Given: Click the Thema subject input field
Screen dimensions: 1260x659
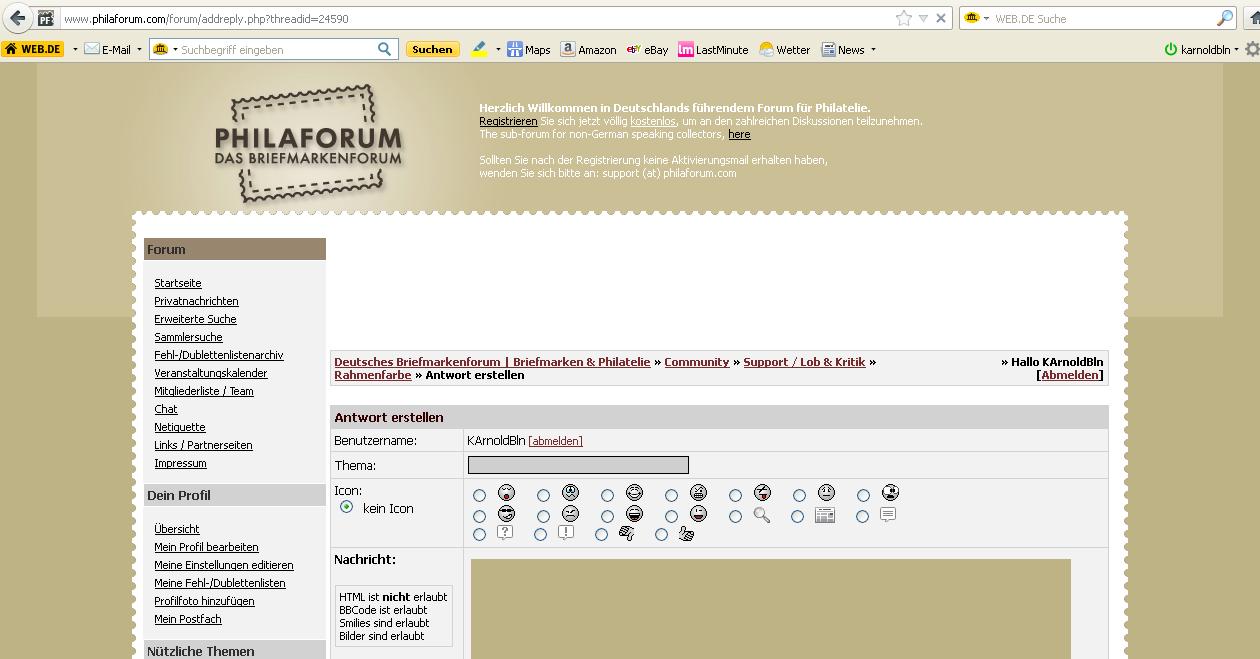Looking at the screenshot, I should [578, 465].
